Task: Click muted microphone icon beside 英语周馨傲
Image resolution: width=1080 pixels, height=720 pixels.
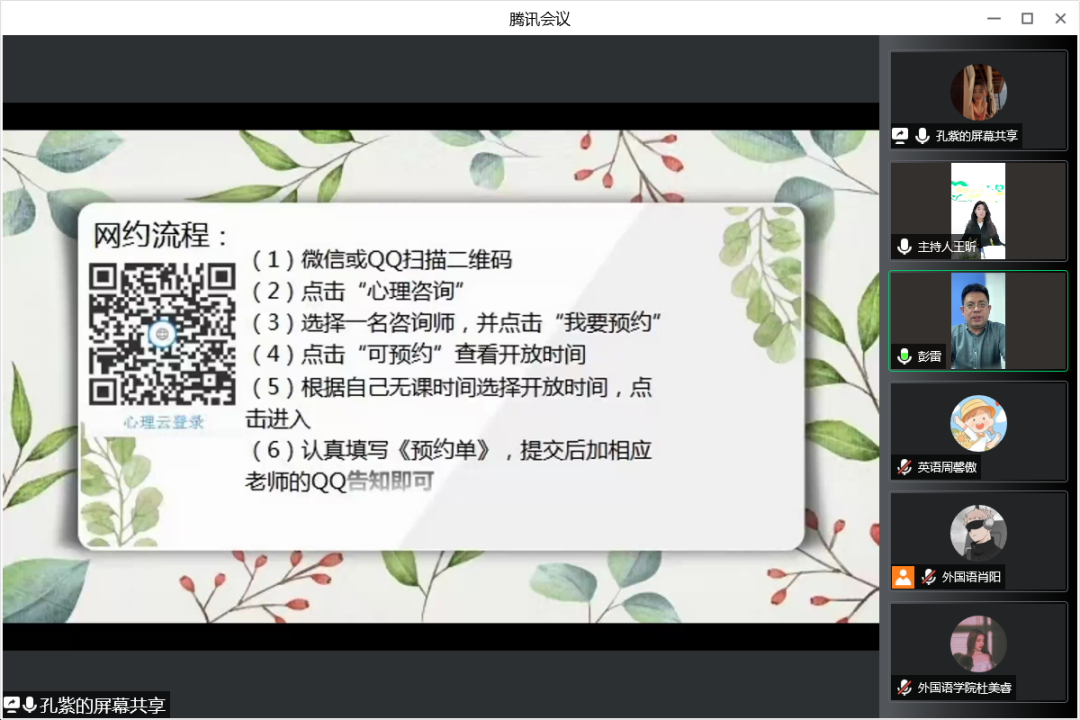Action: pyautogui.click(x=904, y=467)
